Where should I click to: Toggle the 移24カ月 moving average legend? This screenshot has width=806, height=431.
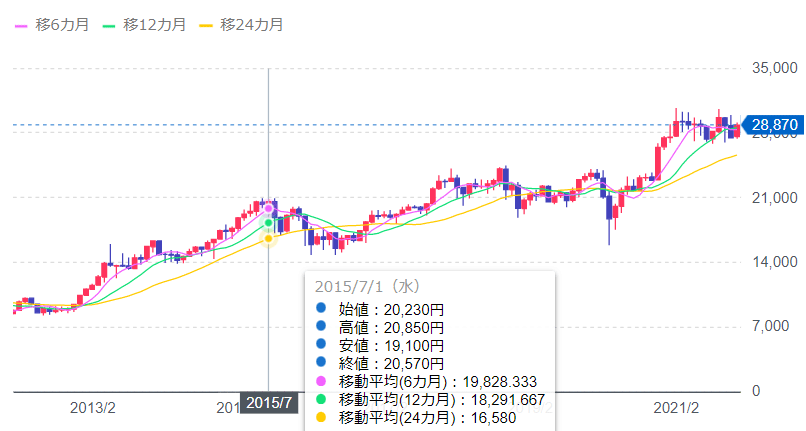tap(242, 25)
